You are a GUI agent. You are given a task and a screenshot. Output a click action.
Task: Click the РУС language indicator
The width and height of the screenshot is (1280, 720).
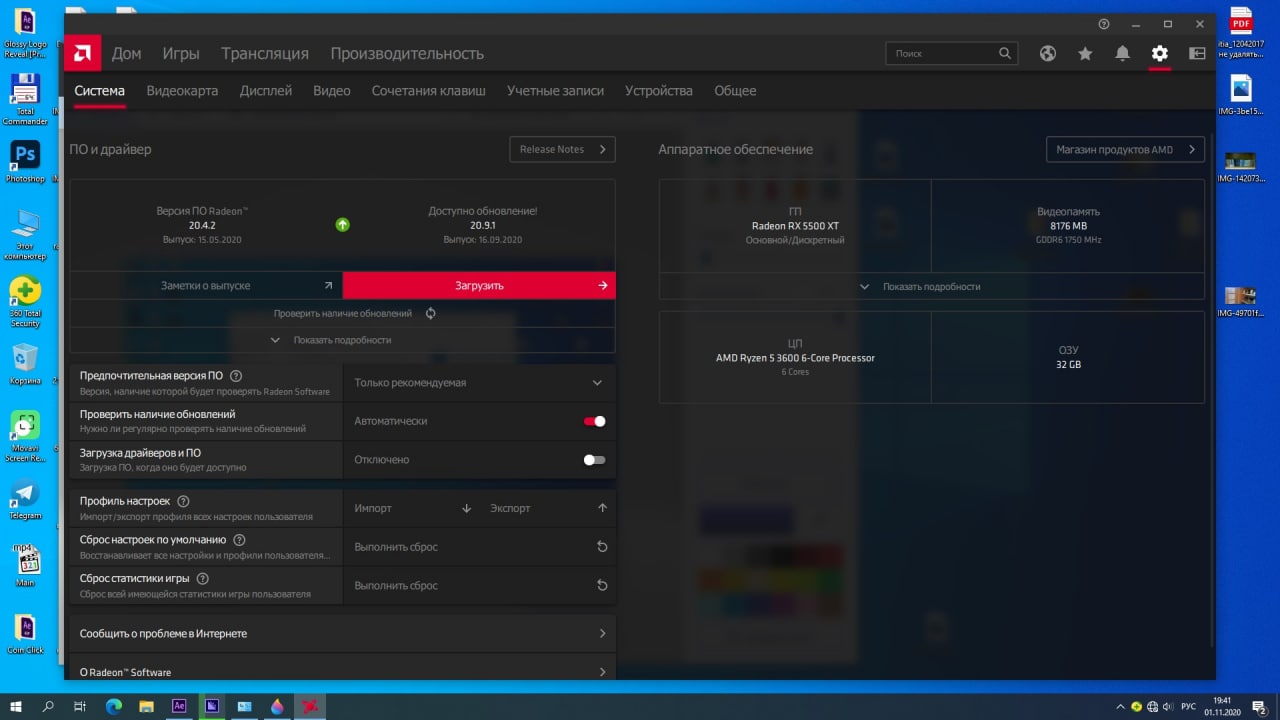(1189, 707)
